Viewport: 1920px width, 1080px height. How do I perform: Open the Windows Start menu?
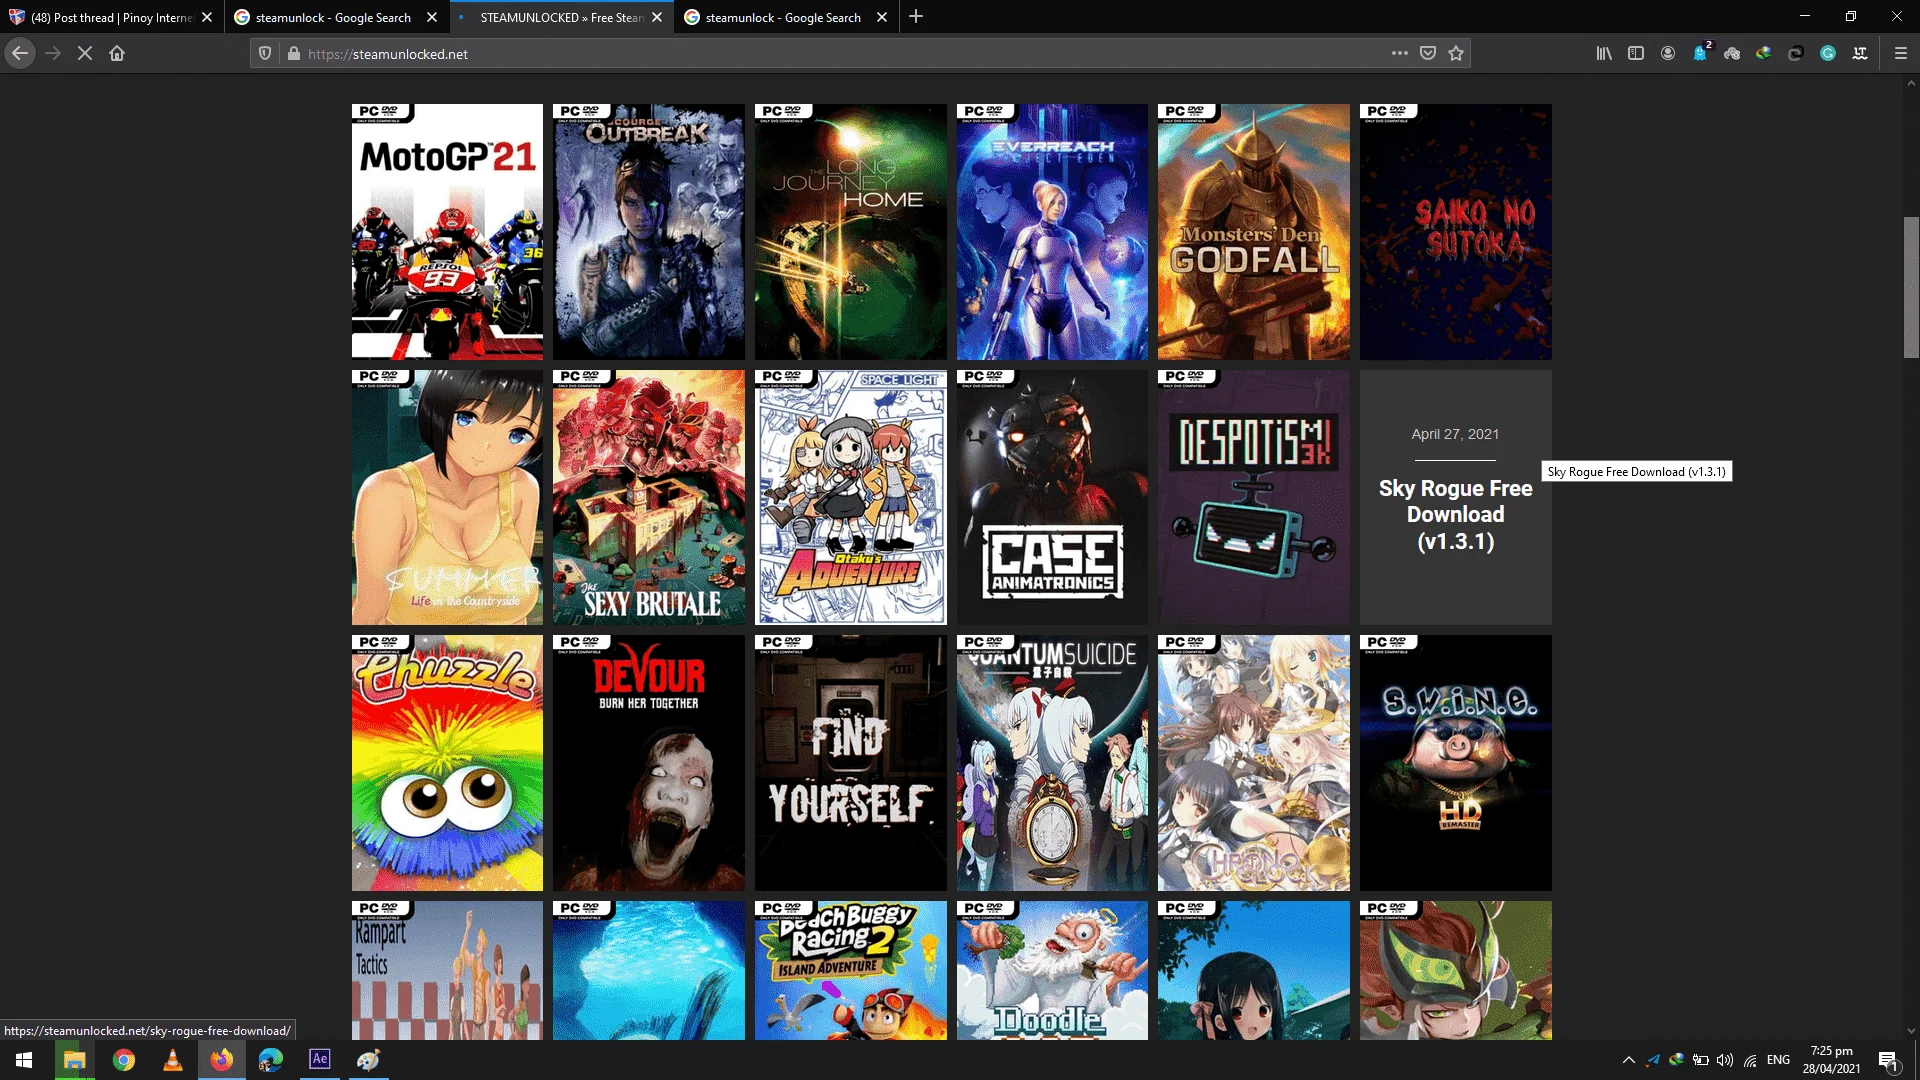(24, 1060)
